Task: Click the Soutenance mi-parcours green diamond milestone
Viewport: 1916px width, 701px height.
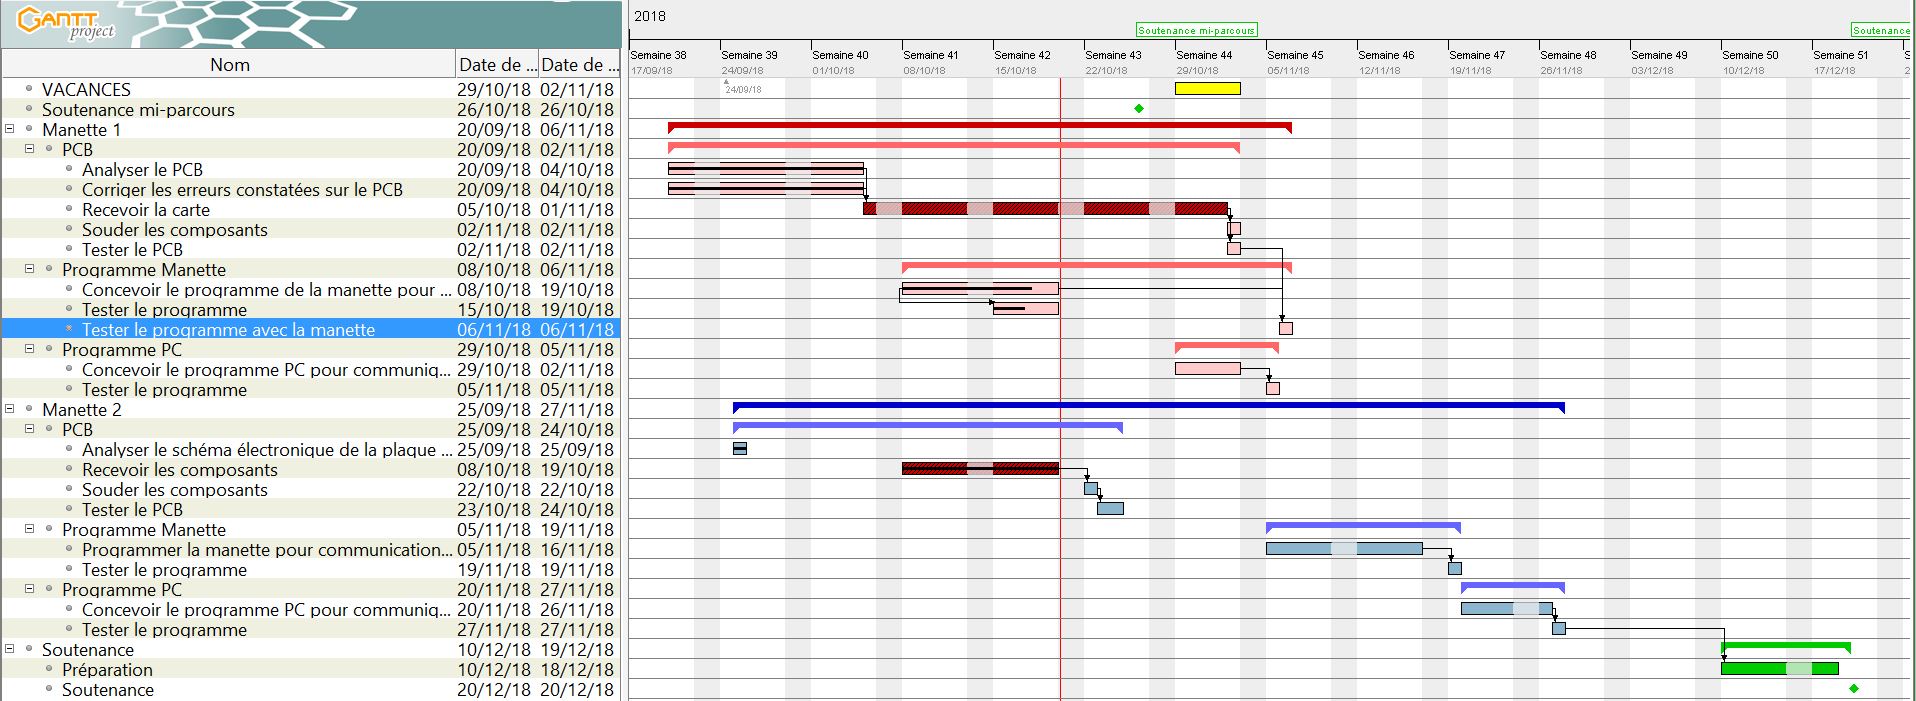Action: (x=1138, y=109)
